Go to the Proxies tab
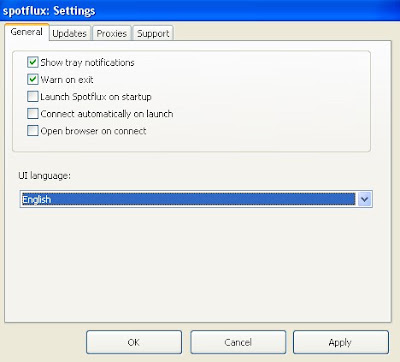Screen dimensions: 400x362 (x=112, y=33)
